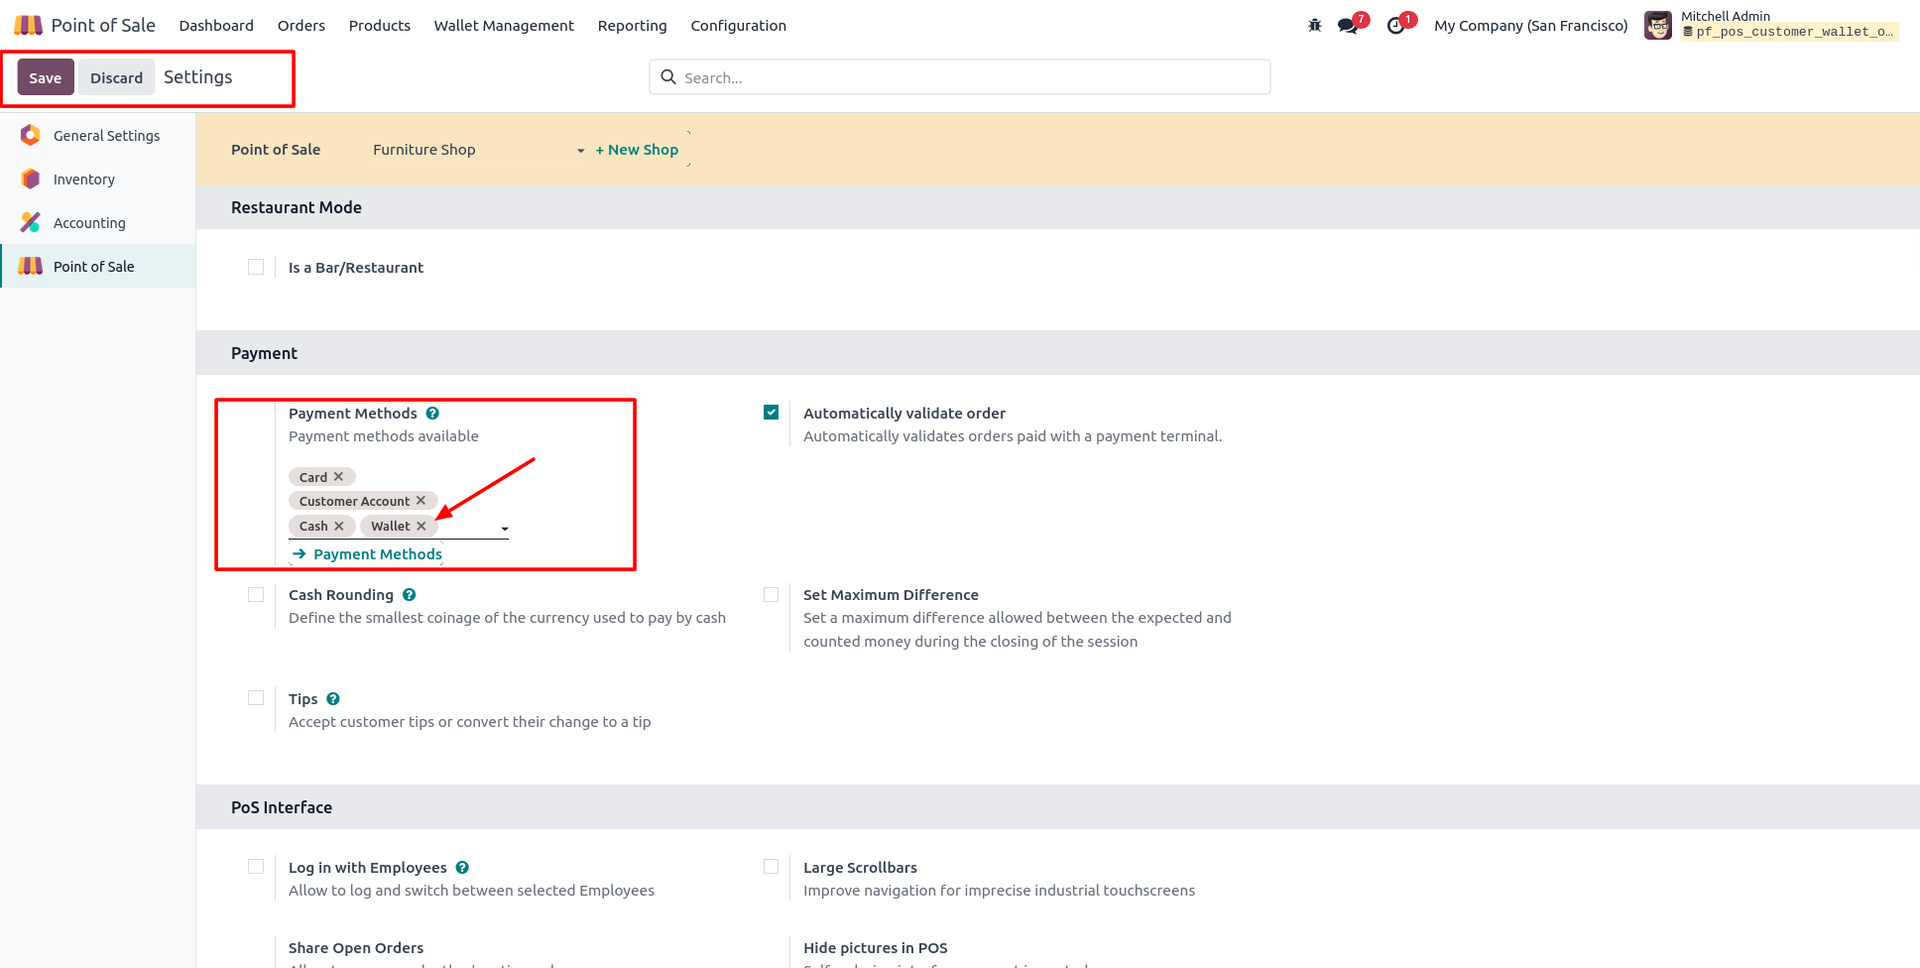Uncheck Automatically validate order
This screenshot has height=968, width=1920.
[771, 412]
